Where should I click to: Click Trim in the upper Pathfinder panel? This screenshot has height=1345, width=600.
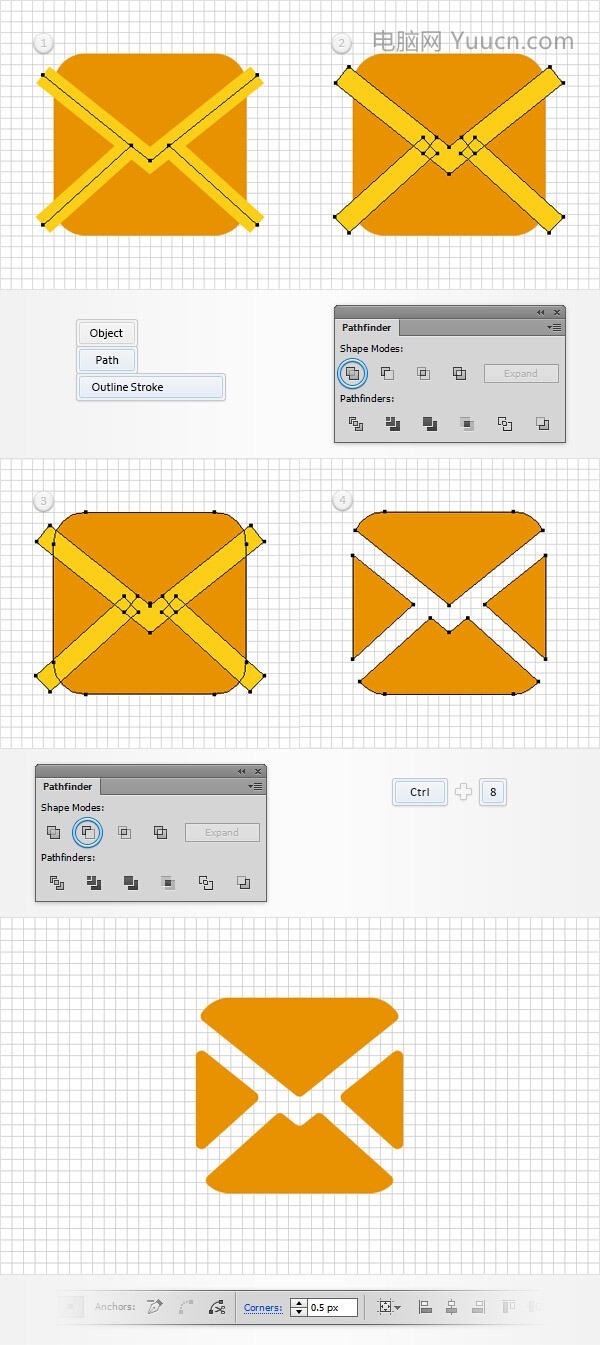pos(393,424)
